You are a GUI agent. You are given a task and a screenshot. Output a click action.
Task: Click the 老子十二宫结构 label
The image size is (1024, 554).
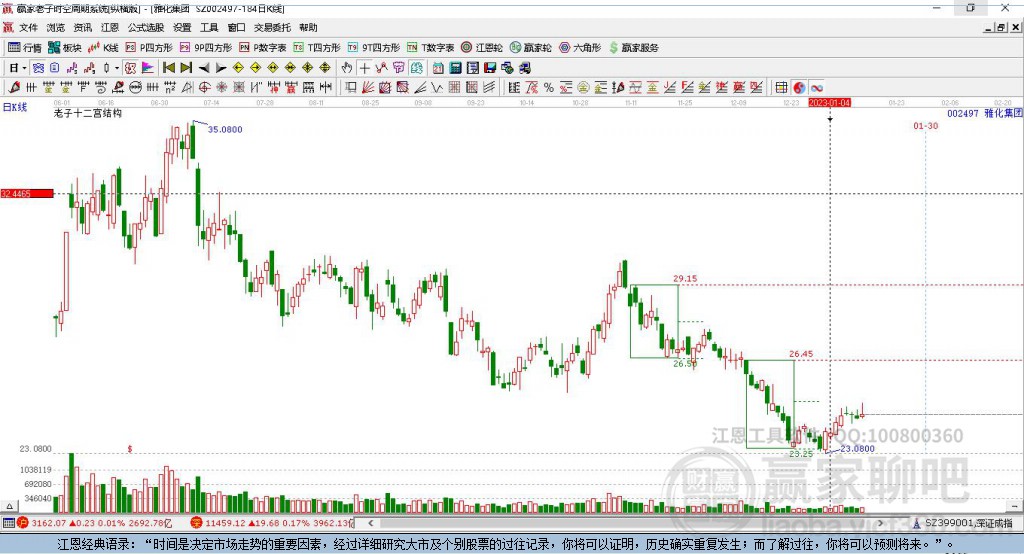[88, 113]
